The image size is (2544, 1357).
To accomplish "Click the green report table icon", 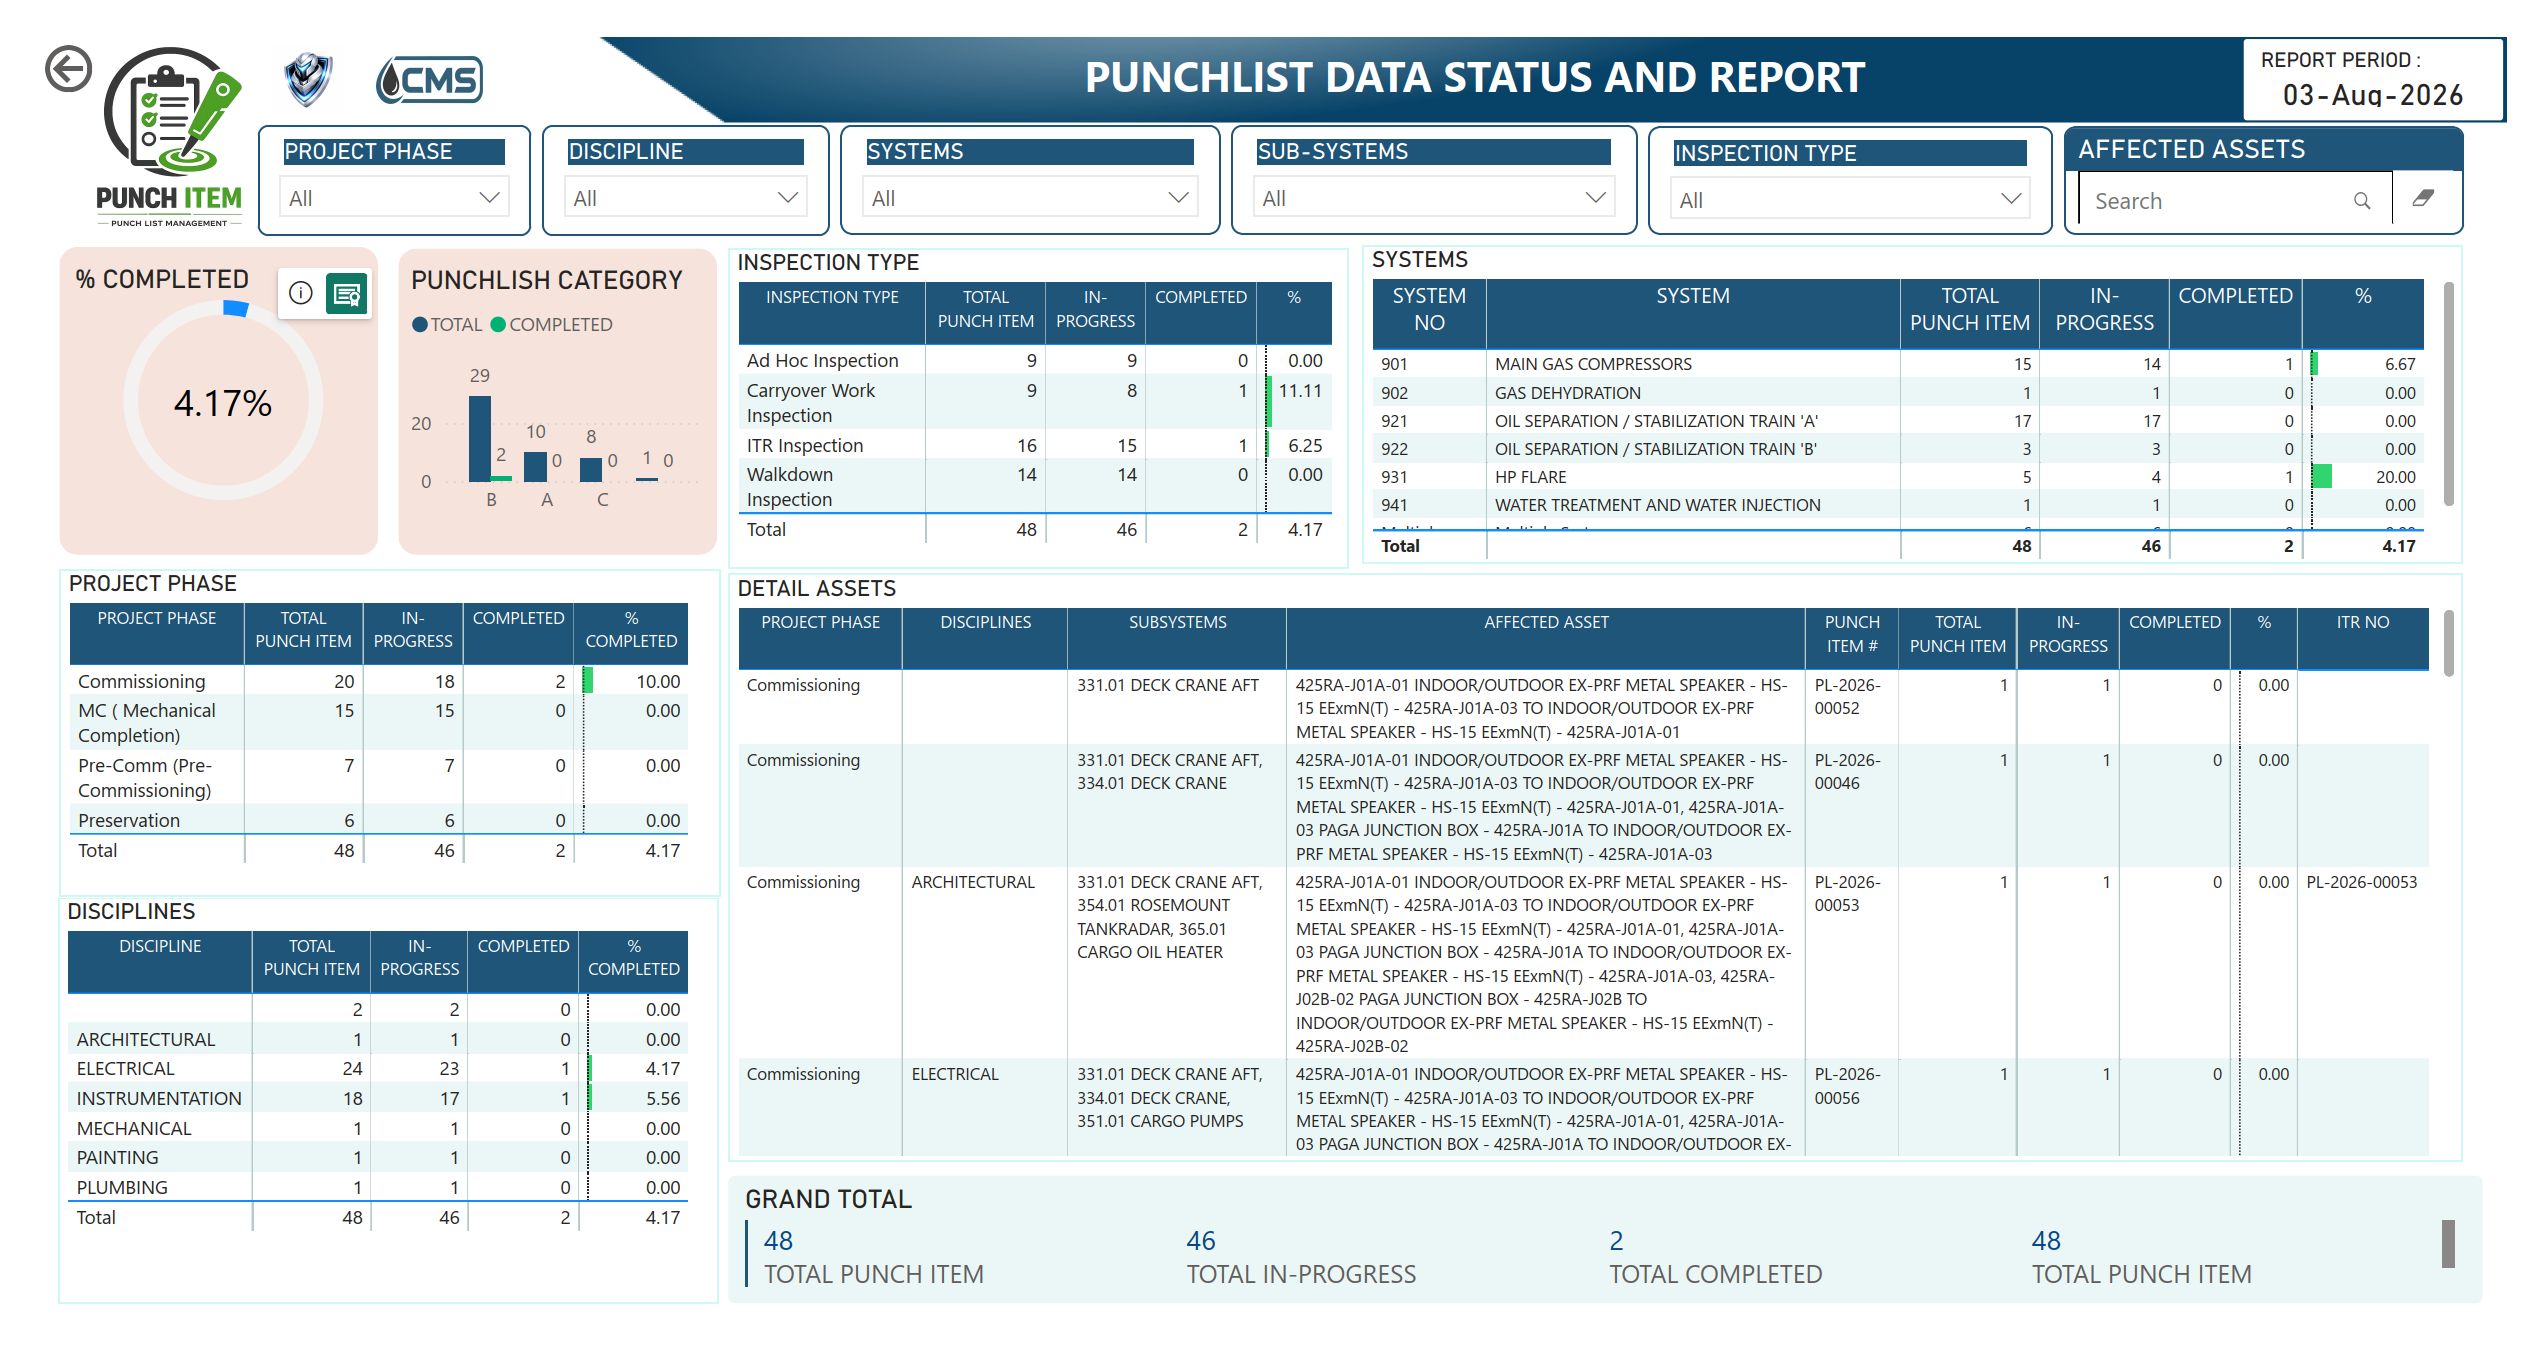I will pyautogui.click(x=347, y=294).
